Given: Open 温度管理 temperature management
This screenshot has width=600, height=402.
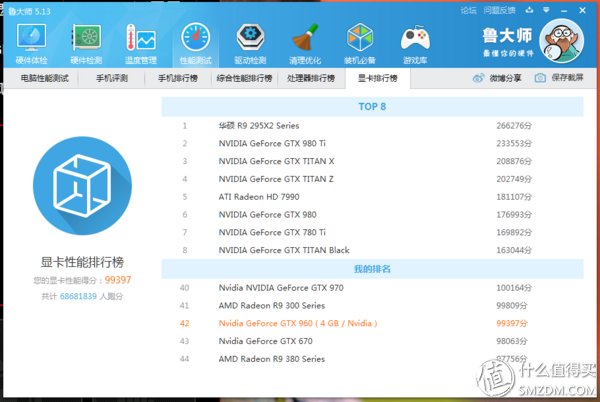Looking at the screenshot, I should (x=140, y=42).
